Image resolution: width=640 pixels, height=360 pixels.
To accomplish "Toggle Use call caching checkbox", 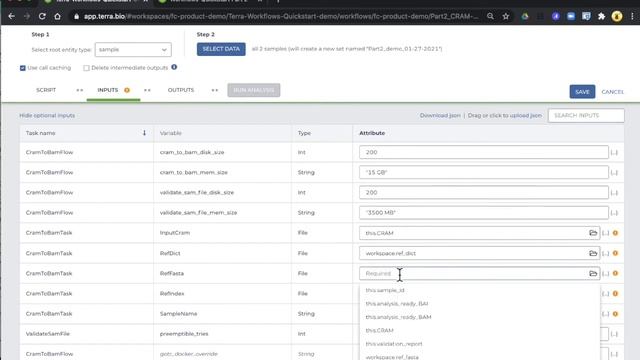I will click(x=23, y=68).
